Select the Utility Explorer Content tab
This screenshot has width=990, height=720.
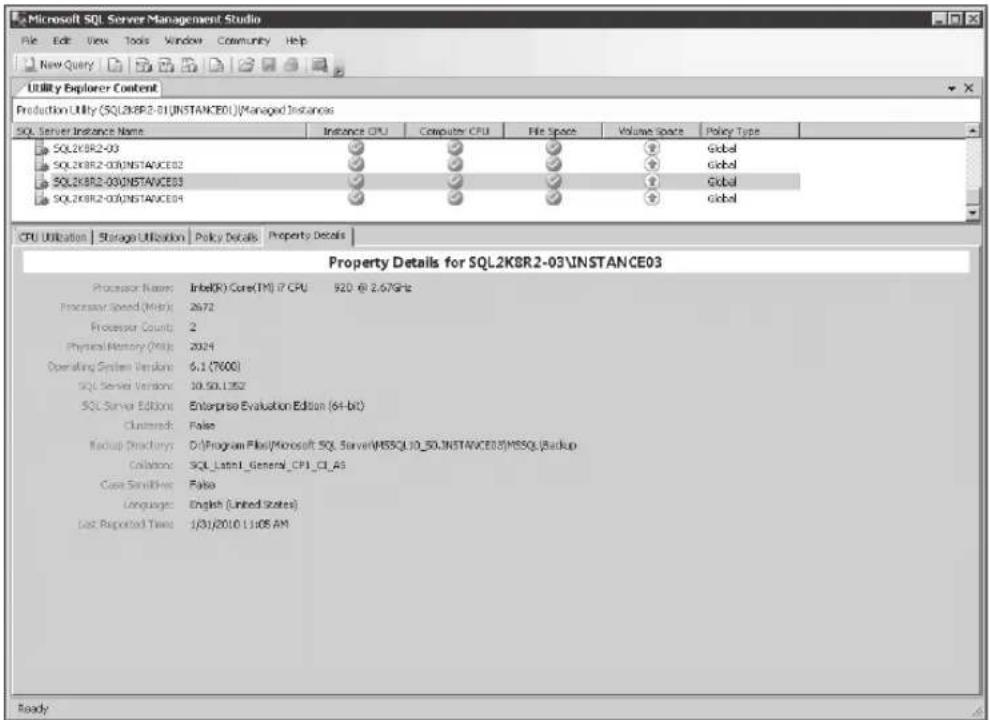click(x=92, y=88)
